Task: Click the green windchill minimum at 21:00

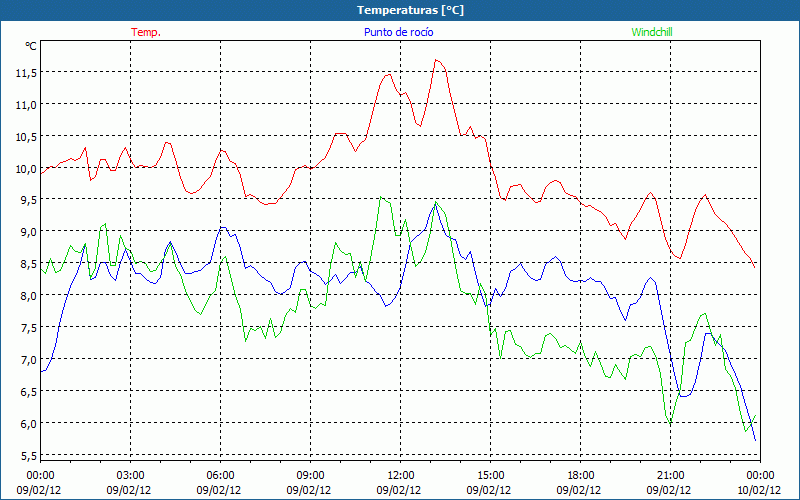Action: pyautogui.click(x=670, y=424)
